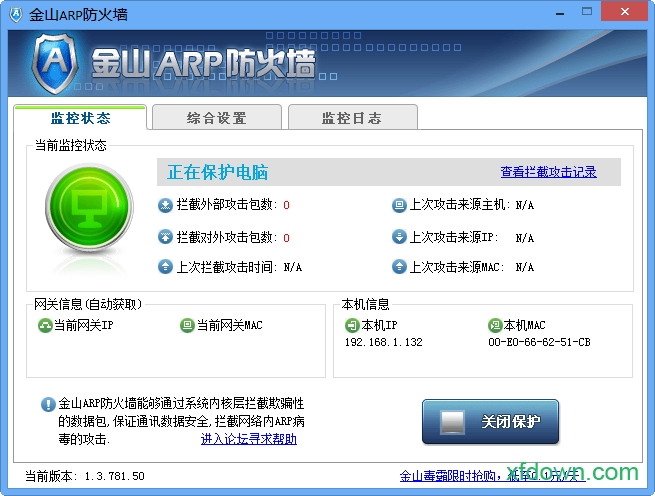The image size is (655, 496).
Task: Click the current gateway MAC icon
Action: click(x=187, y=325)
